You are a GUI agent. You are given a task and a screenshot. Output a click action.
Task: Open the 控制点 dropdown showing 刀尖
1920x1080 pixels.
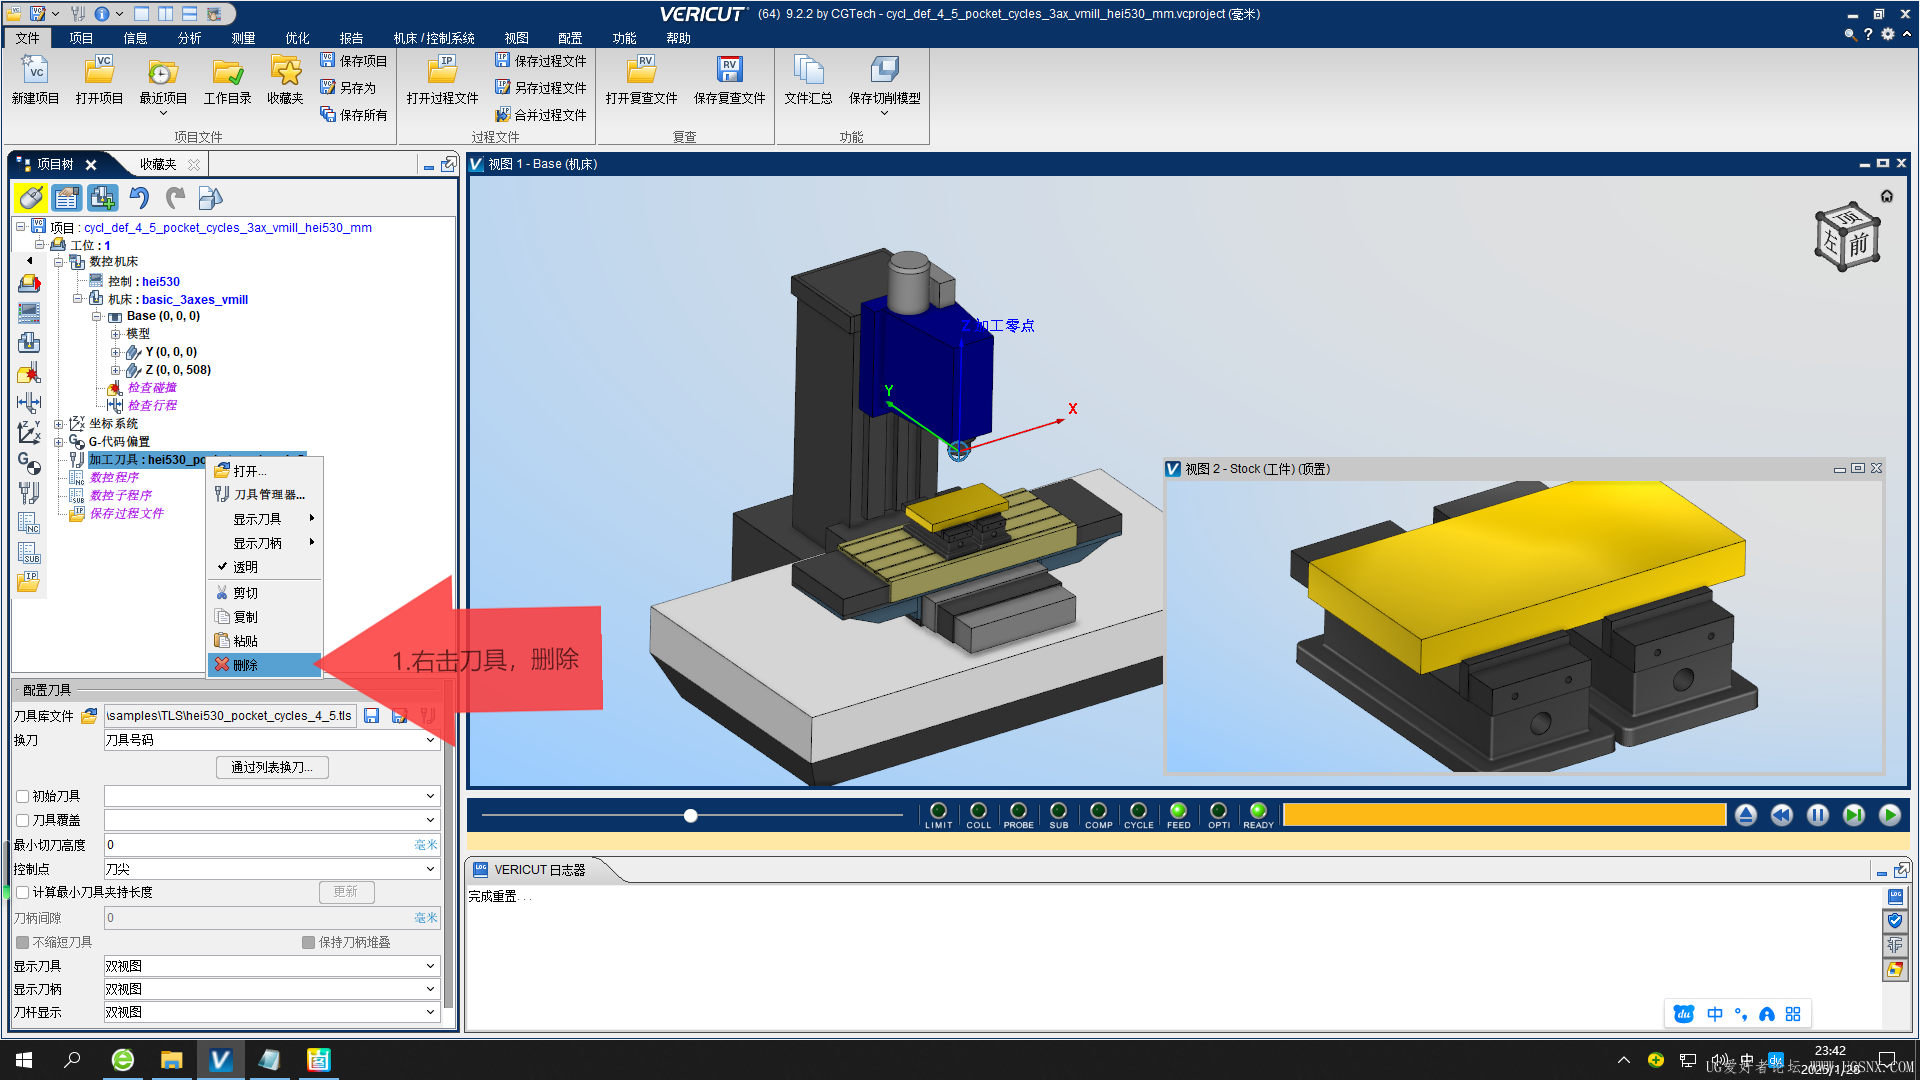coord(271,869)
